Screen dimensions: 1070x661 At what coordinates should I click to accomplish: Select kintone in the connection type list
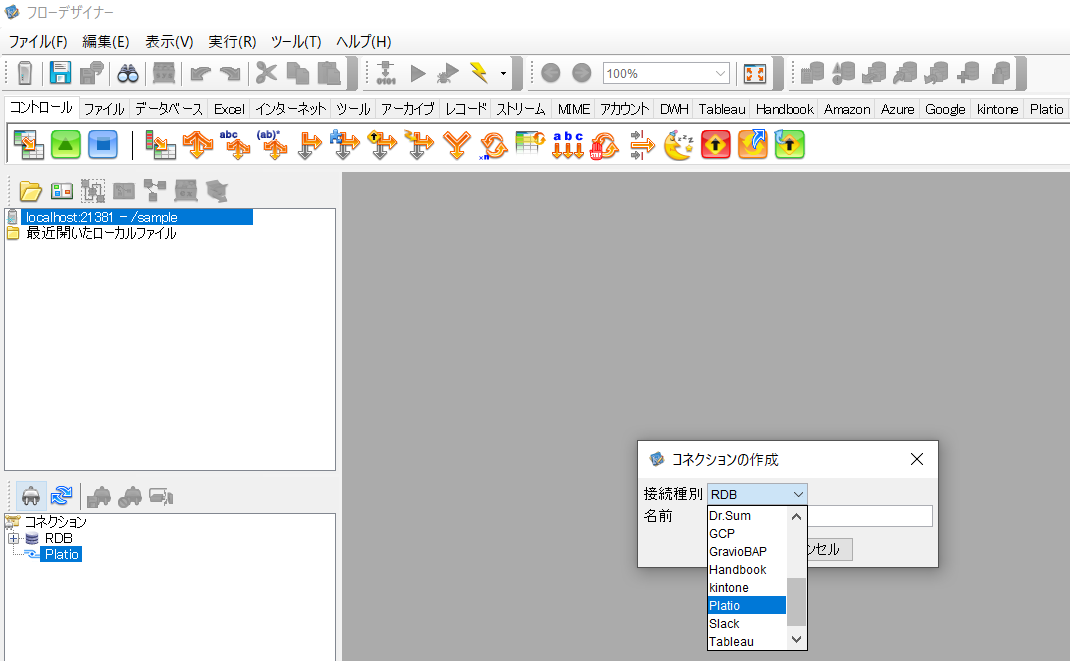747,587
